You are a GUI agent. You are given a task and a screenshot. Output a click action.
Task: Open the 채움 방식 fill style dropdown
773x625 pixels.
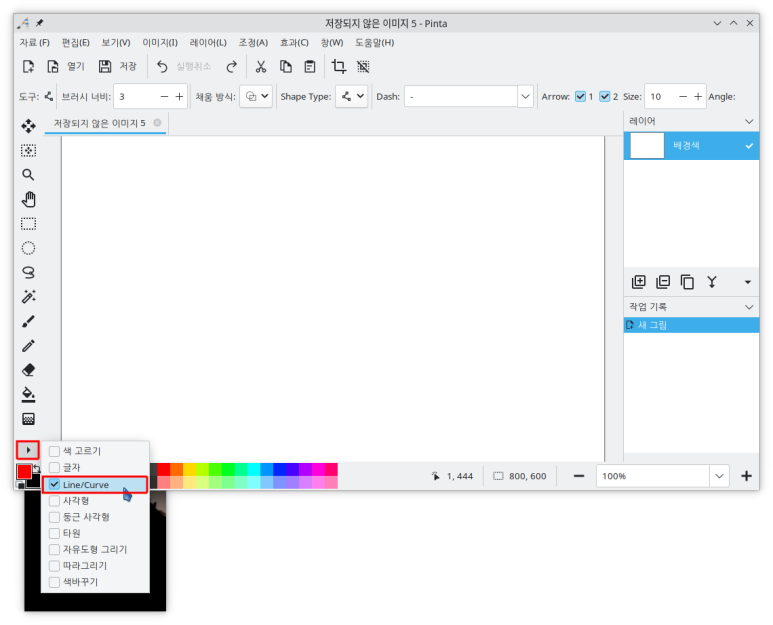pos(256,97)
